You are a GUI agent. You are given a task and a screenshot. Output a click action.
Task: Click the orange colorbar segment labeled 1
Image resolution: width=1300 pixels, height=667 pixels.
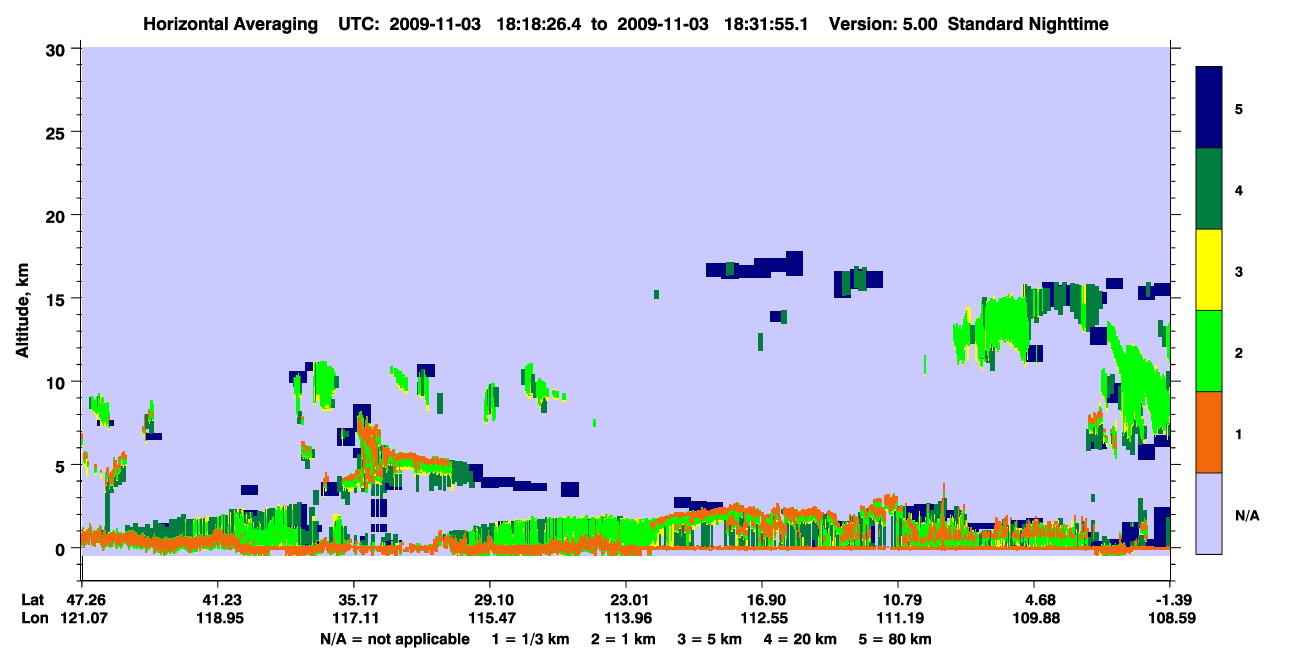(x=1209, y=432)
